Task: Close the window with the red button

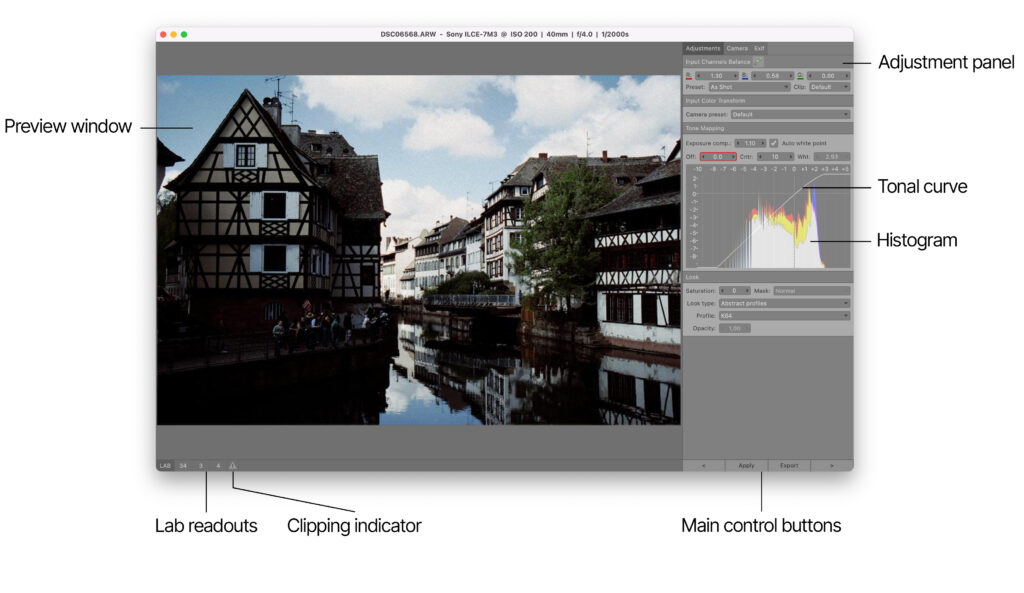Action: coord(163,34)
